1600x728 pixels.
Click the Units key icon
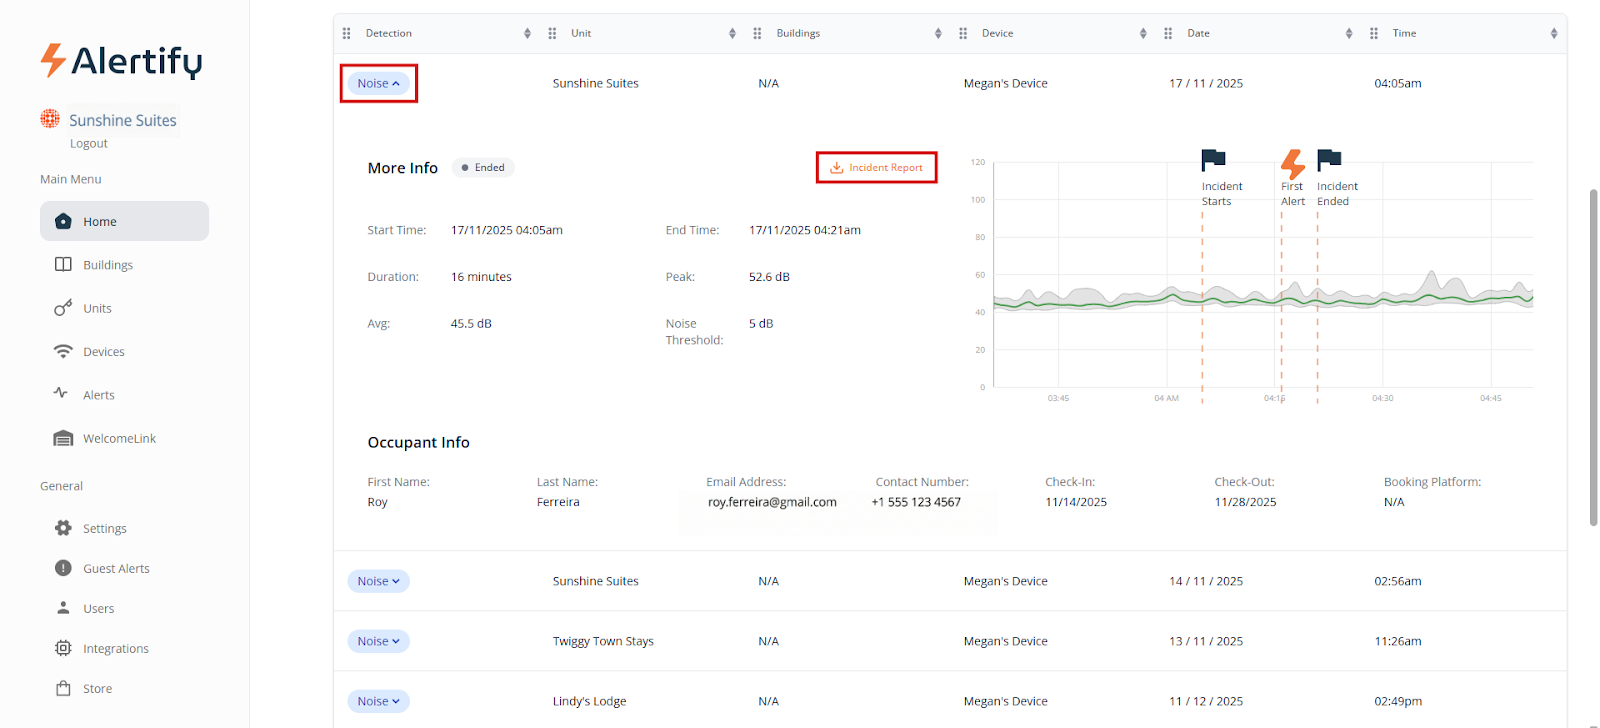(63, 308)
